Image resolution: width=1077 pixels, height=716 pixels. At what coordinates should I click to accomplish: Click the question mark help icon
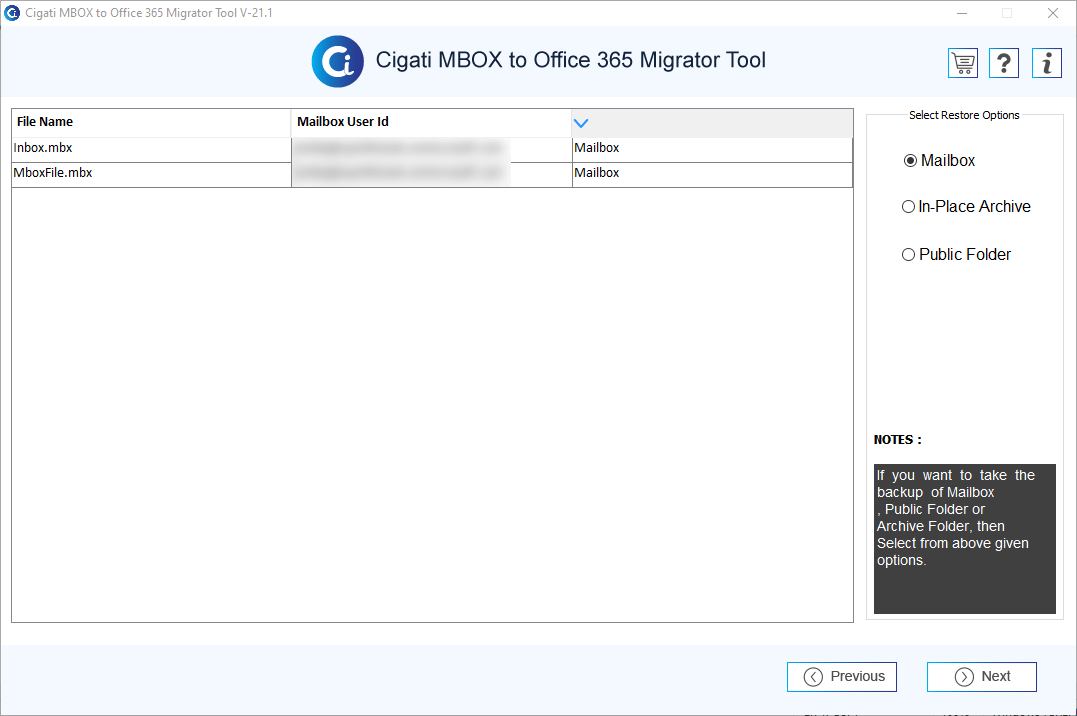(x=1004, y=63)
